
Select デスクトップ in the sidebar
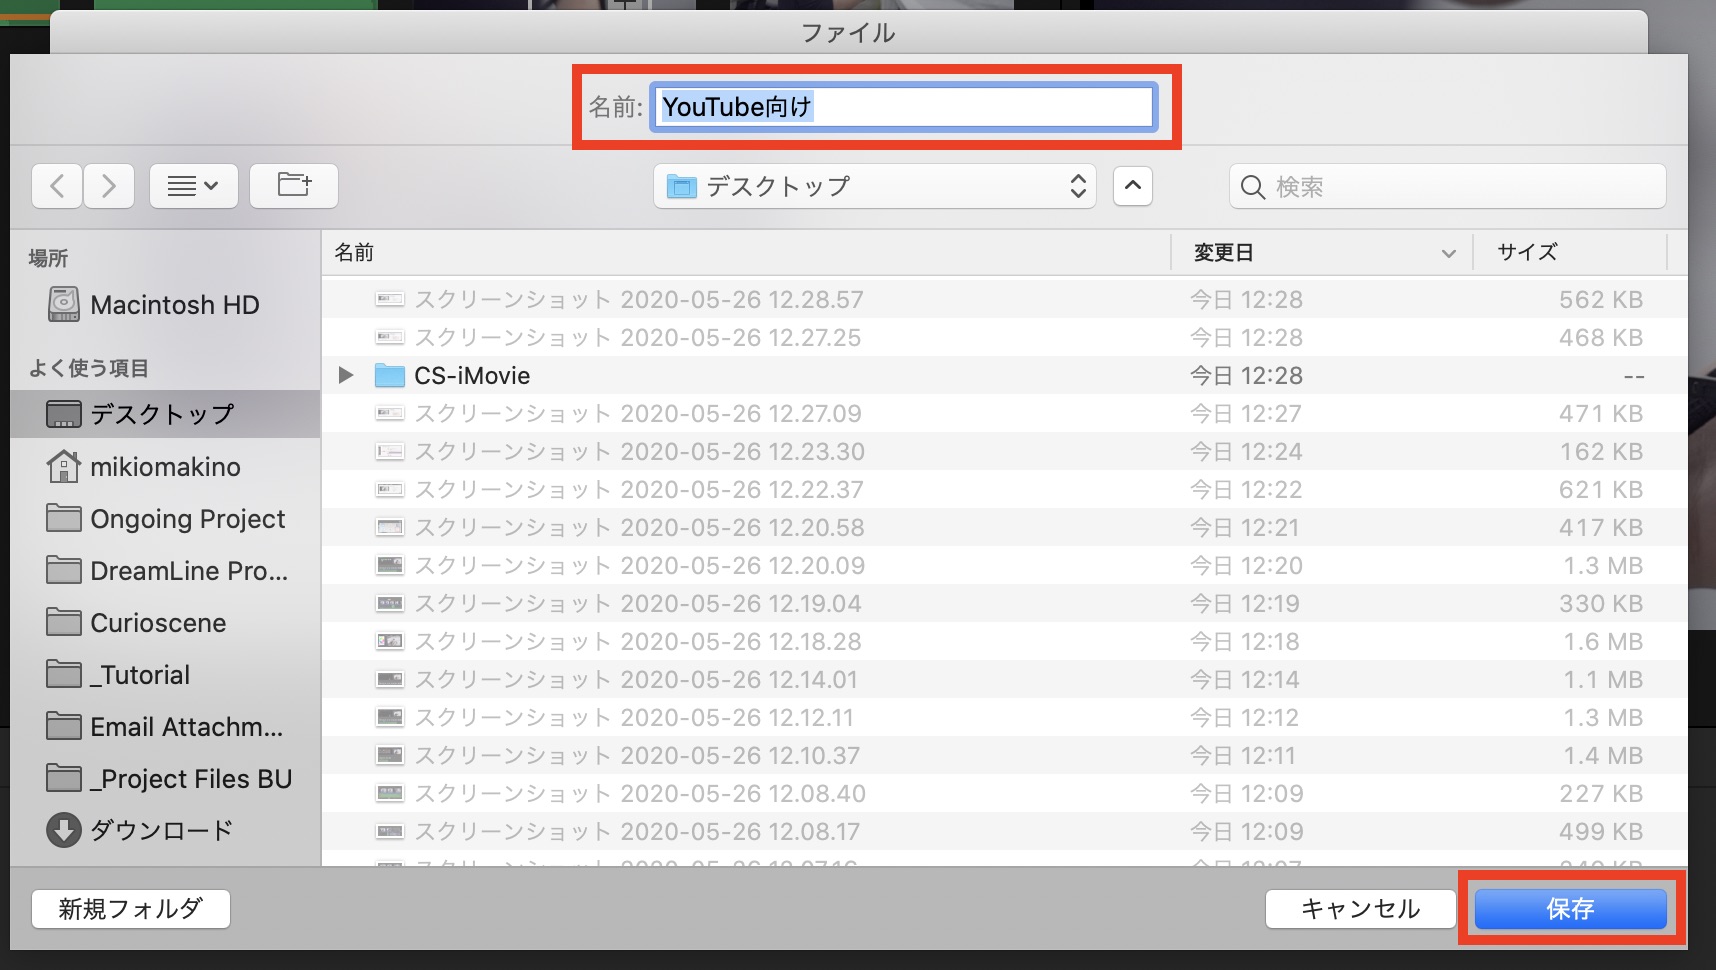click(165, 414)
